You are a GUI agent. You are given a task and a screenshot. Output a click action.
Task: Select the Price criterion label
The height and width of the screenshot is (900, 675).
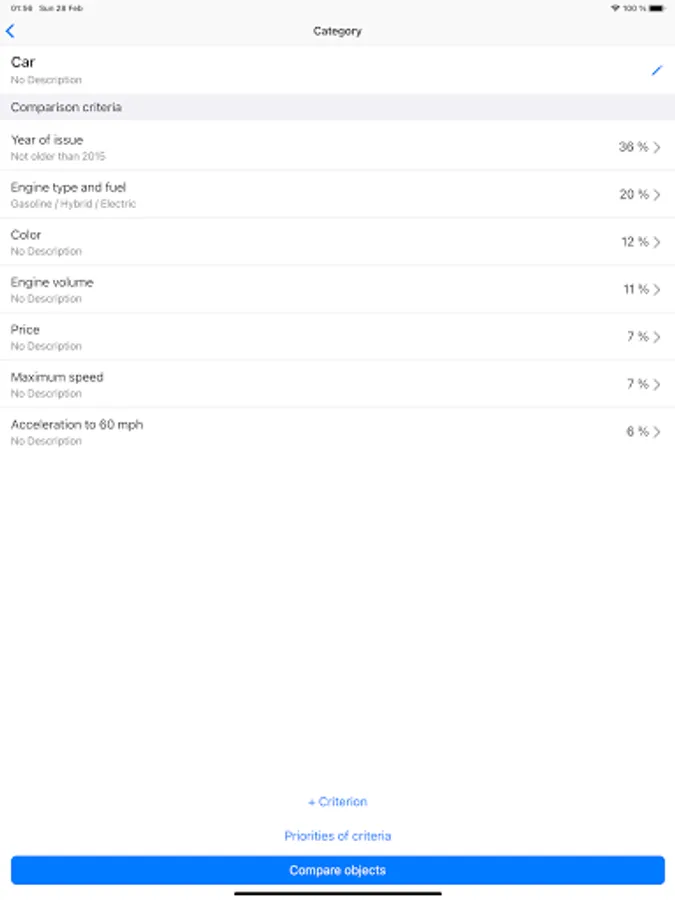(x=25, y=329)
